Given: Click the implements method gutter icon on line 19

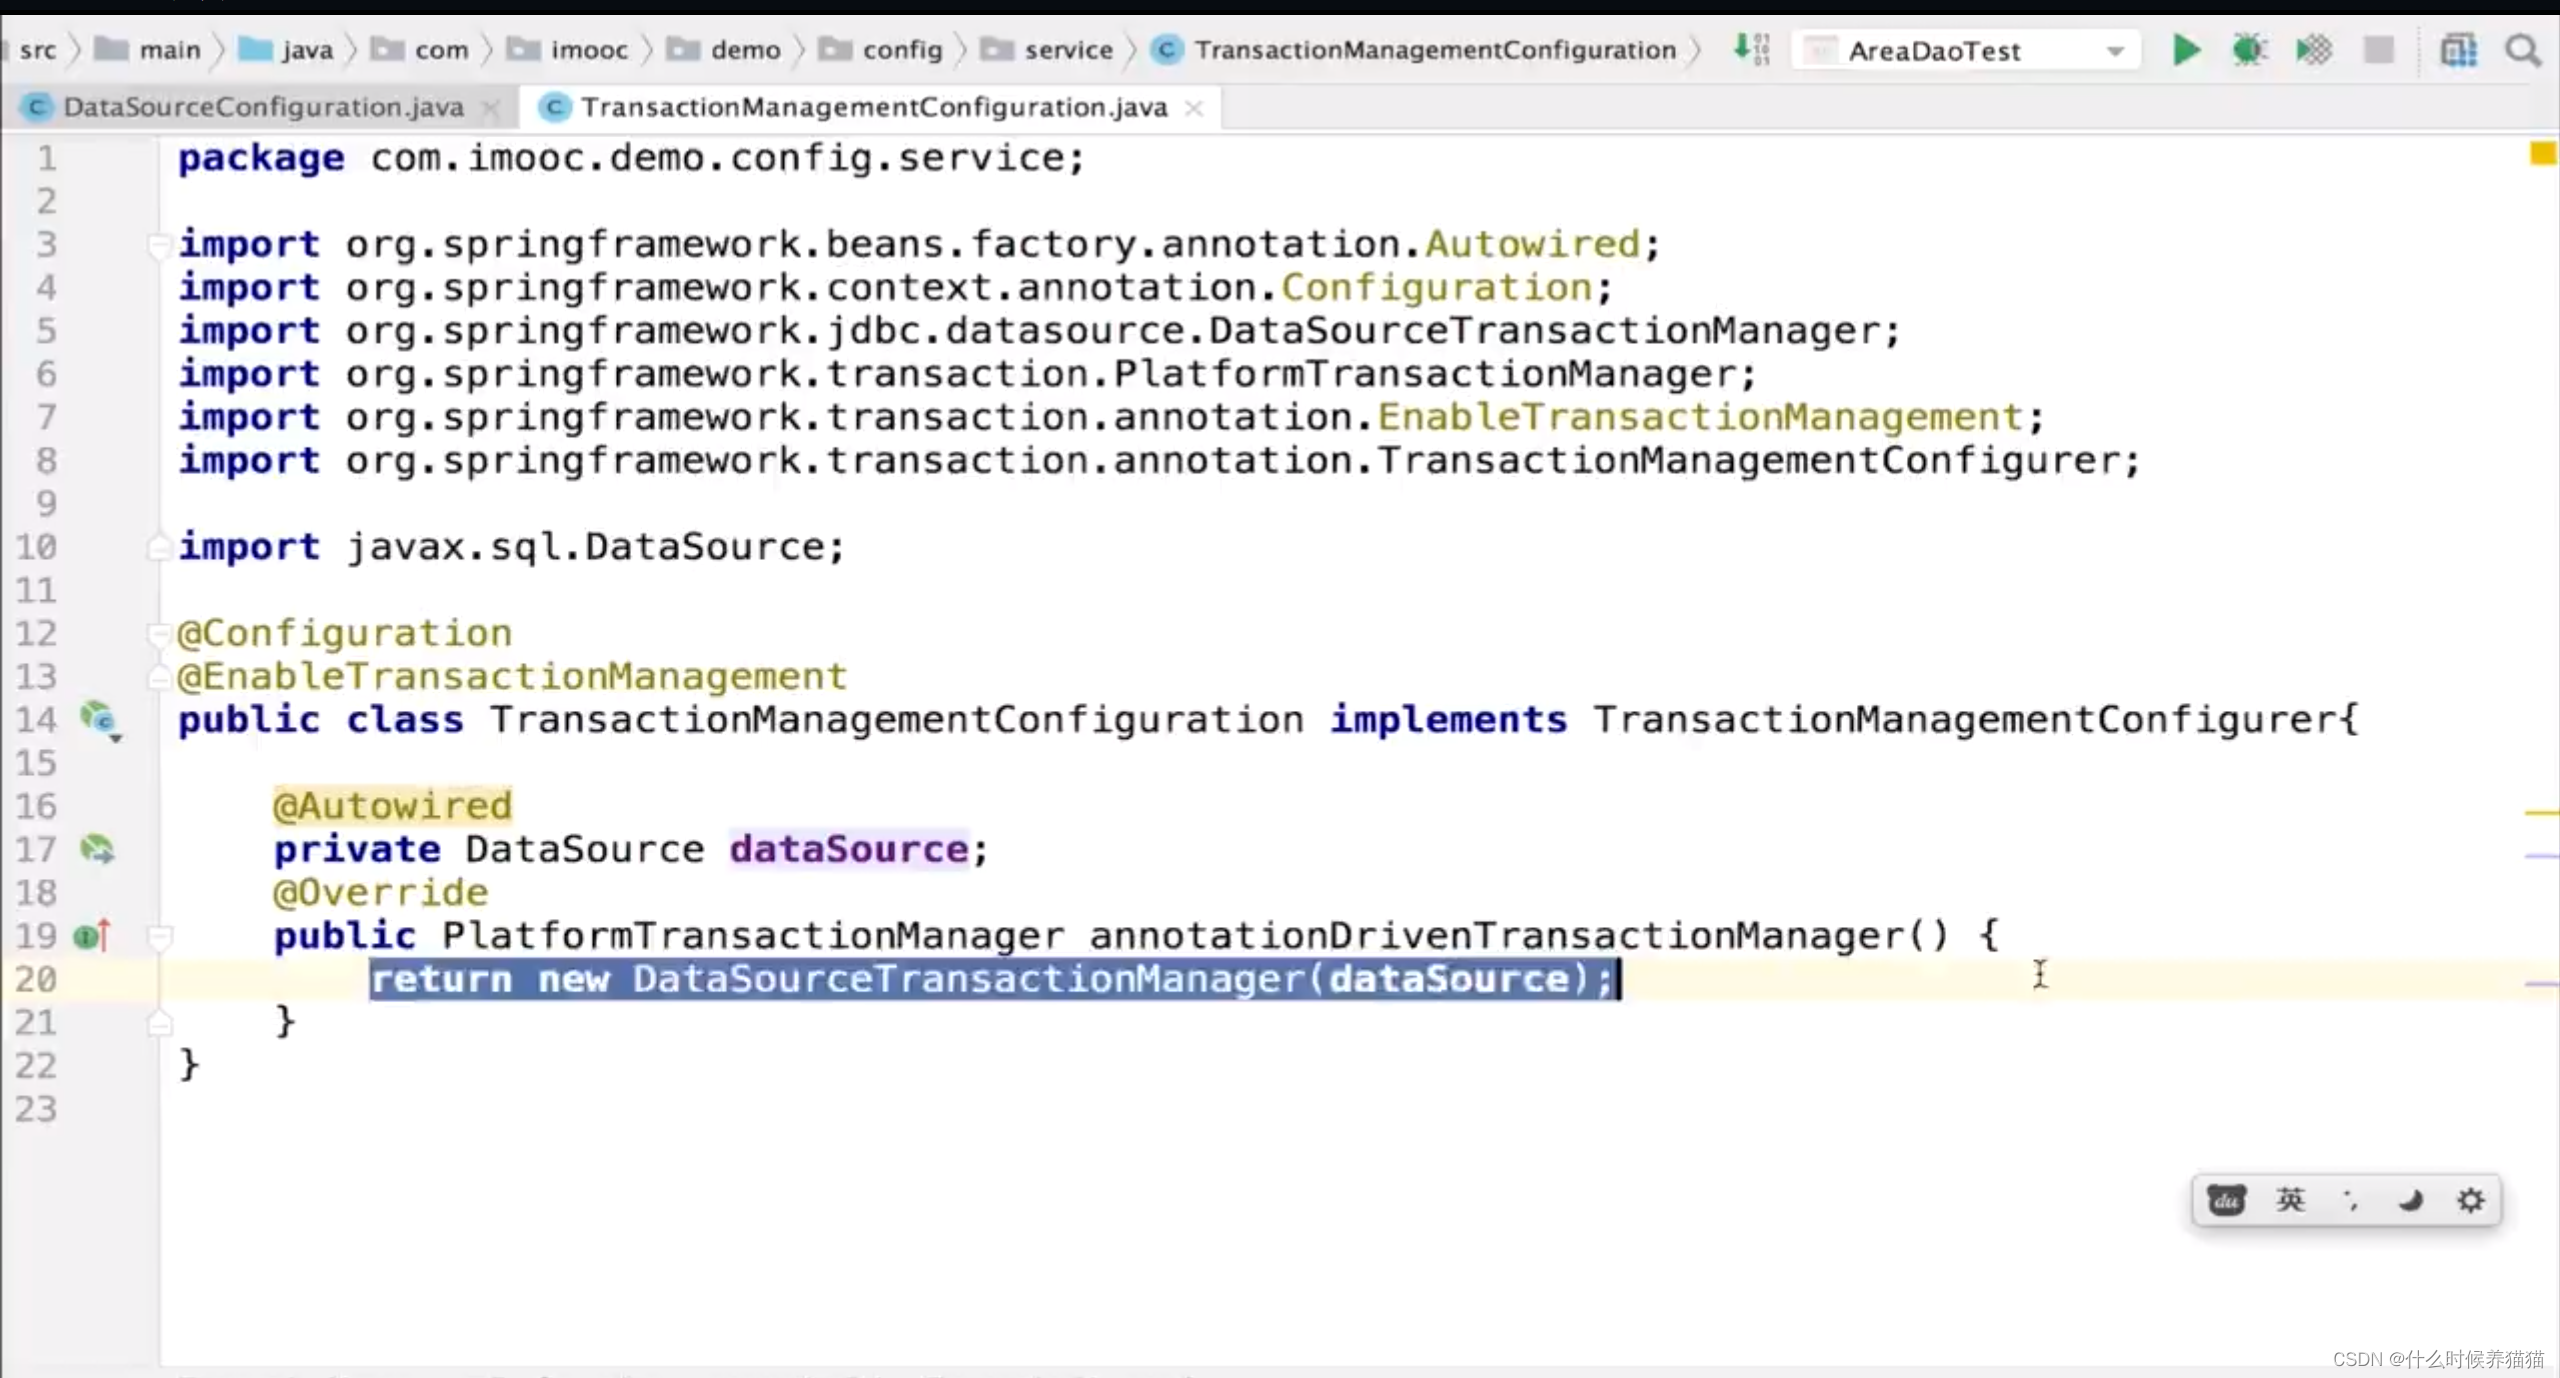Looking at the screenshot, I should tap(91, 936).
